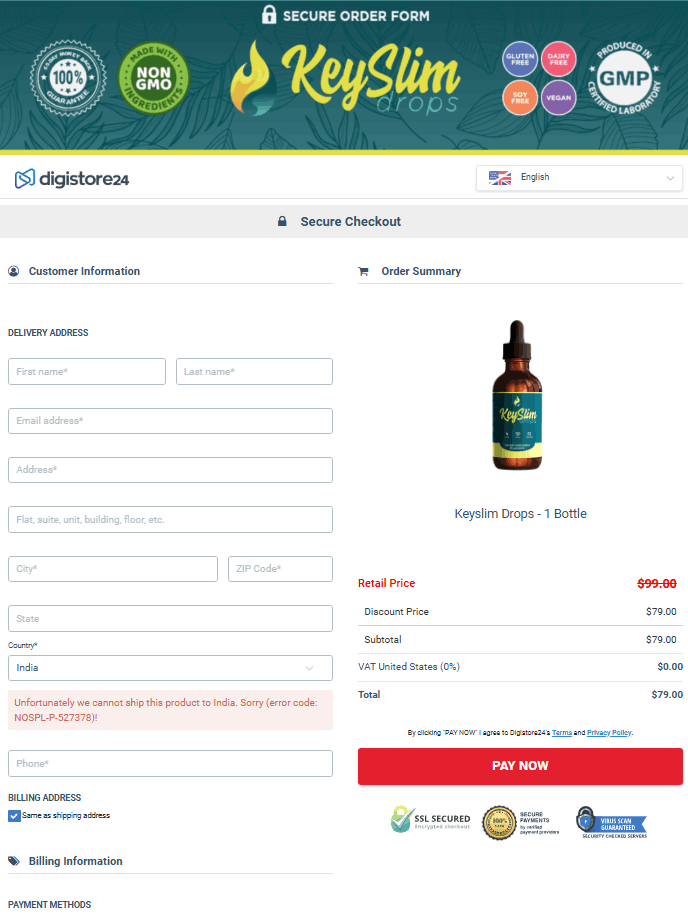688x921 pixels.
Task: Click the Non GMO ingredients badge
Action: 153,79
